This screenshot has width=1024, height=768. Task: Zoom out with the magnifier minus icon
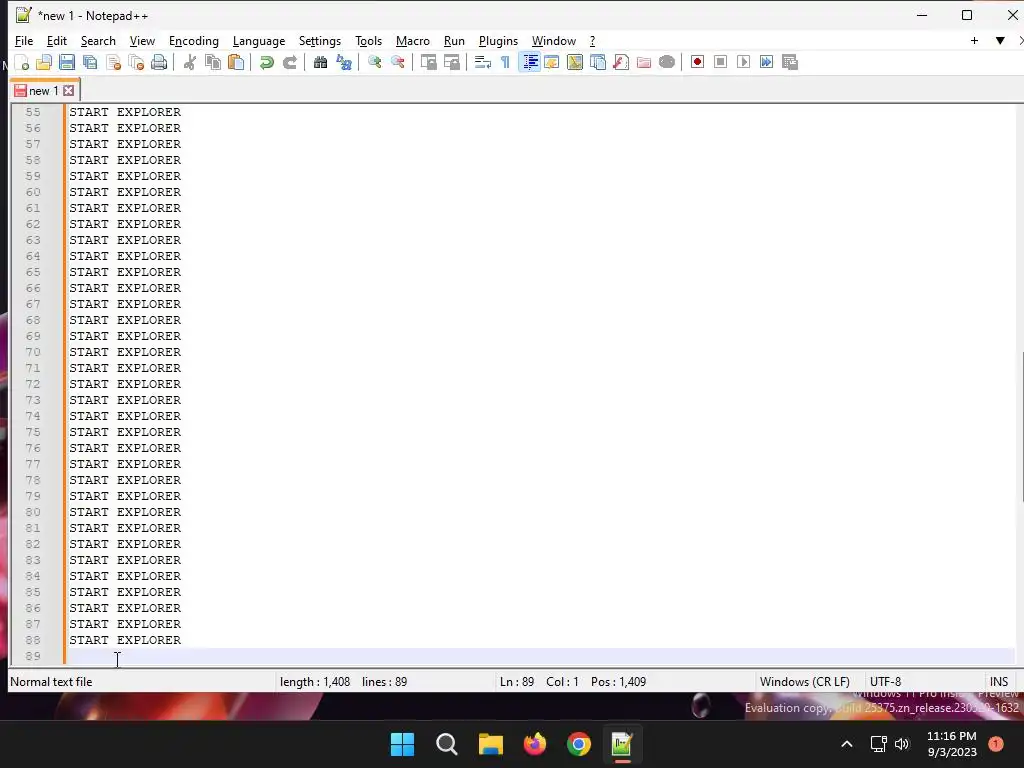pos(398,62)
